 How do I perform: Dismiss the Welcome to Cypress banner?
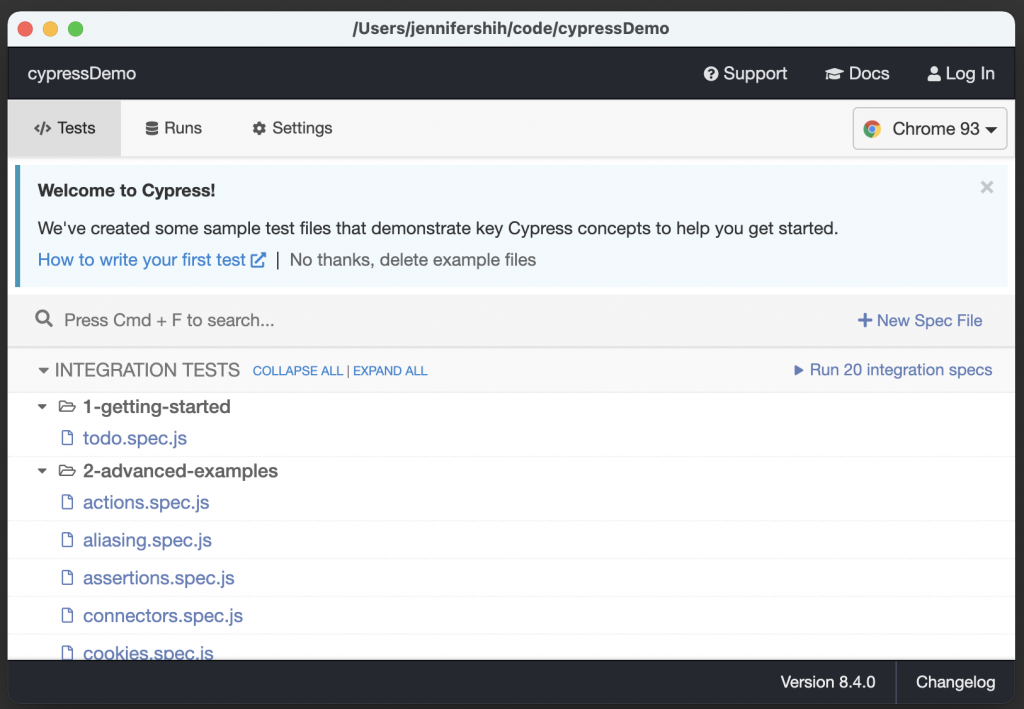[x=987, y=187]
